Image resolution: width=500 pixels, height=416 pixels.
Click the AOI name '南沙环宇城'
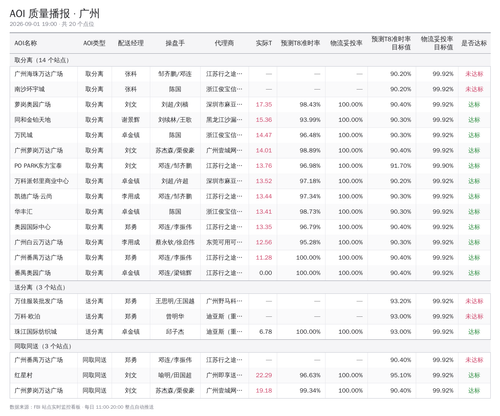[30, 89]
